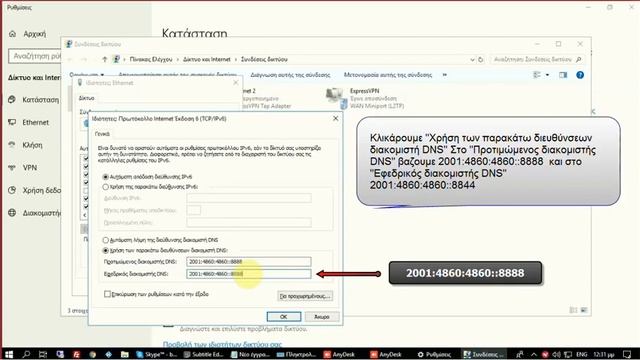Click the preferred DNS server input field

[x=249, y=262]
